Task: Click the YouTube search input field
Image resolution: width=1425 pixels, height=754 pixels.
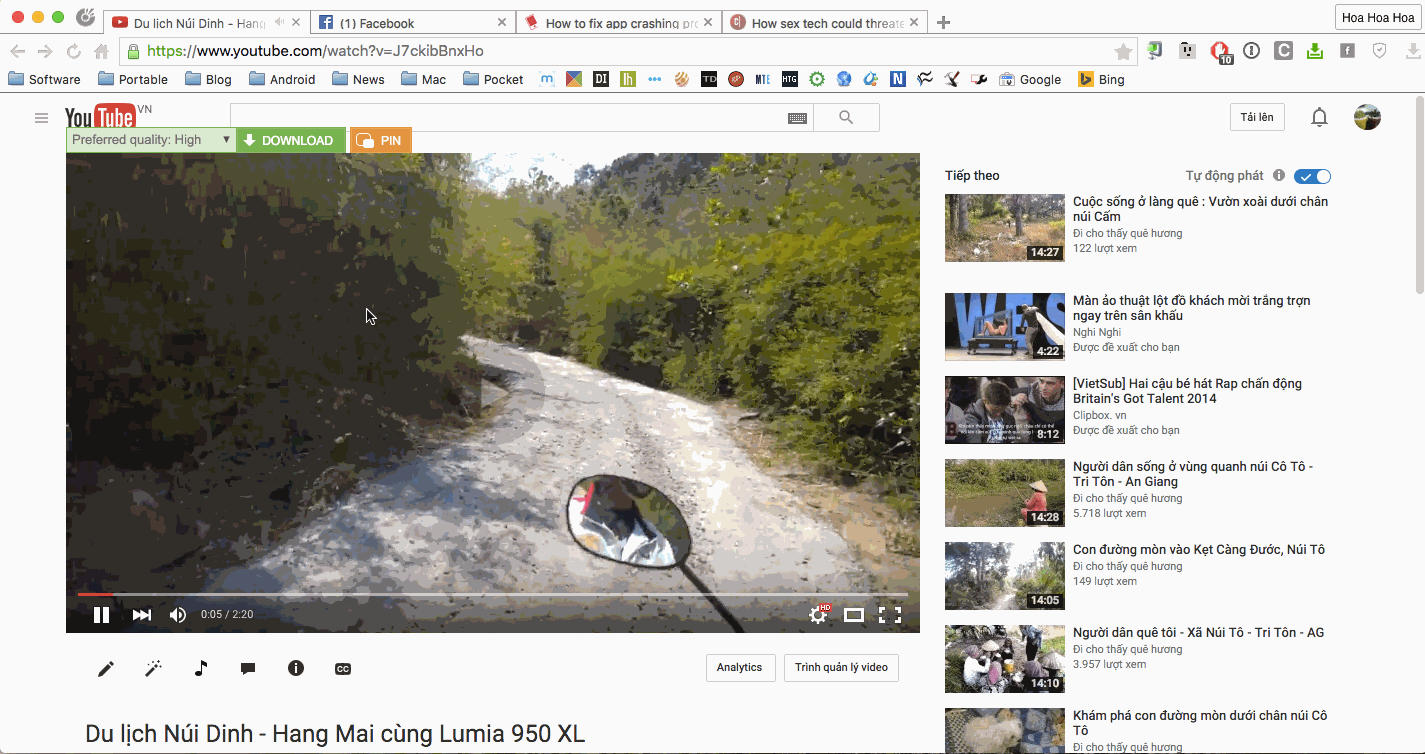Action: click(x=506, y=118)
